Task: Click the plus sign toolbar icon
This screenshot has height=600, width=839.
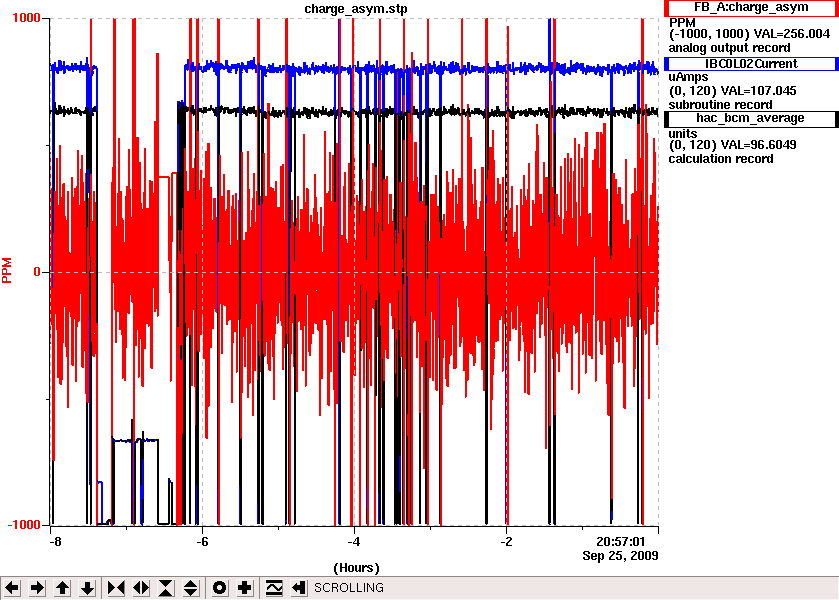Action: tap(245, 588)
